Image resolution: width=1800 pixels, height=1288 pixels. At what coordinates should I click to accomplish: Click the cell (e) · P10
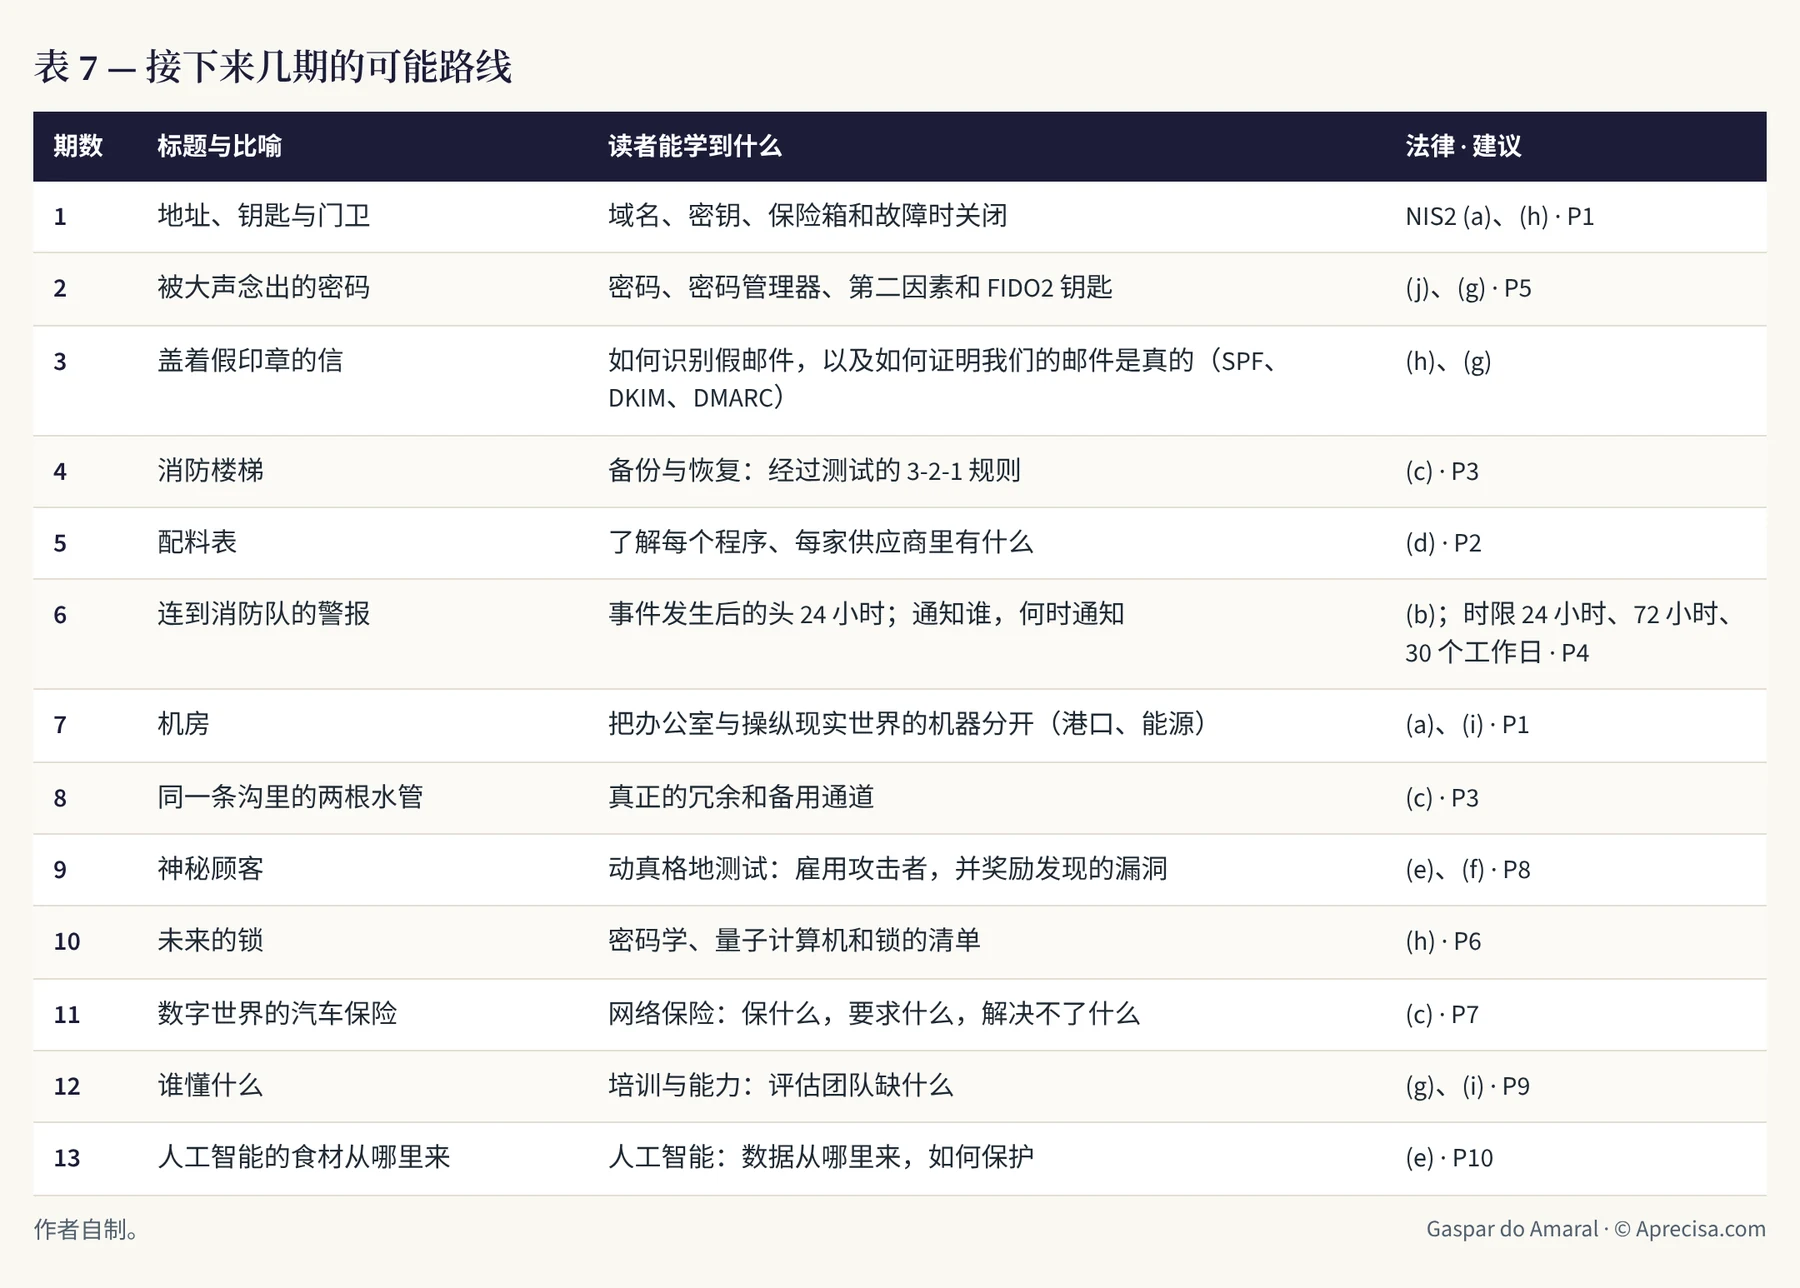tap(1449, 1158)
